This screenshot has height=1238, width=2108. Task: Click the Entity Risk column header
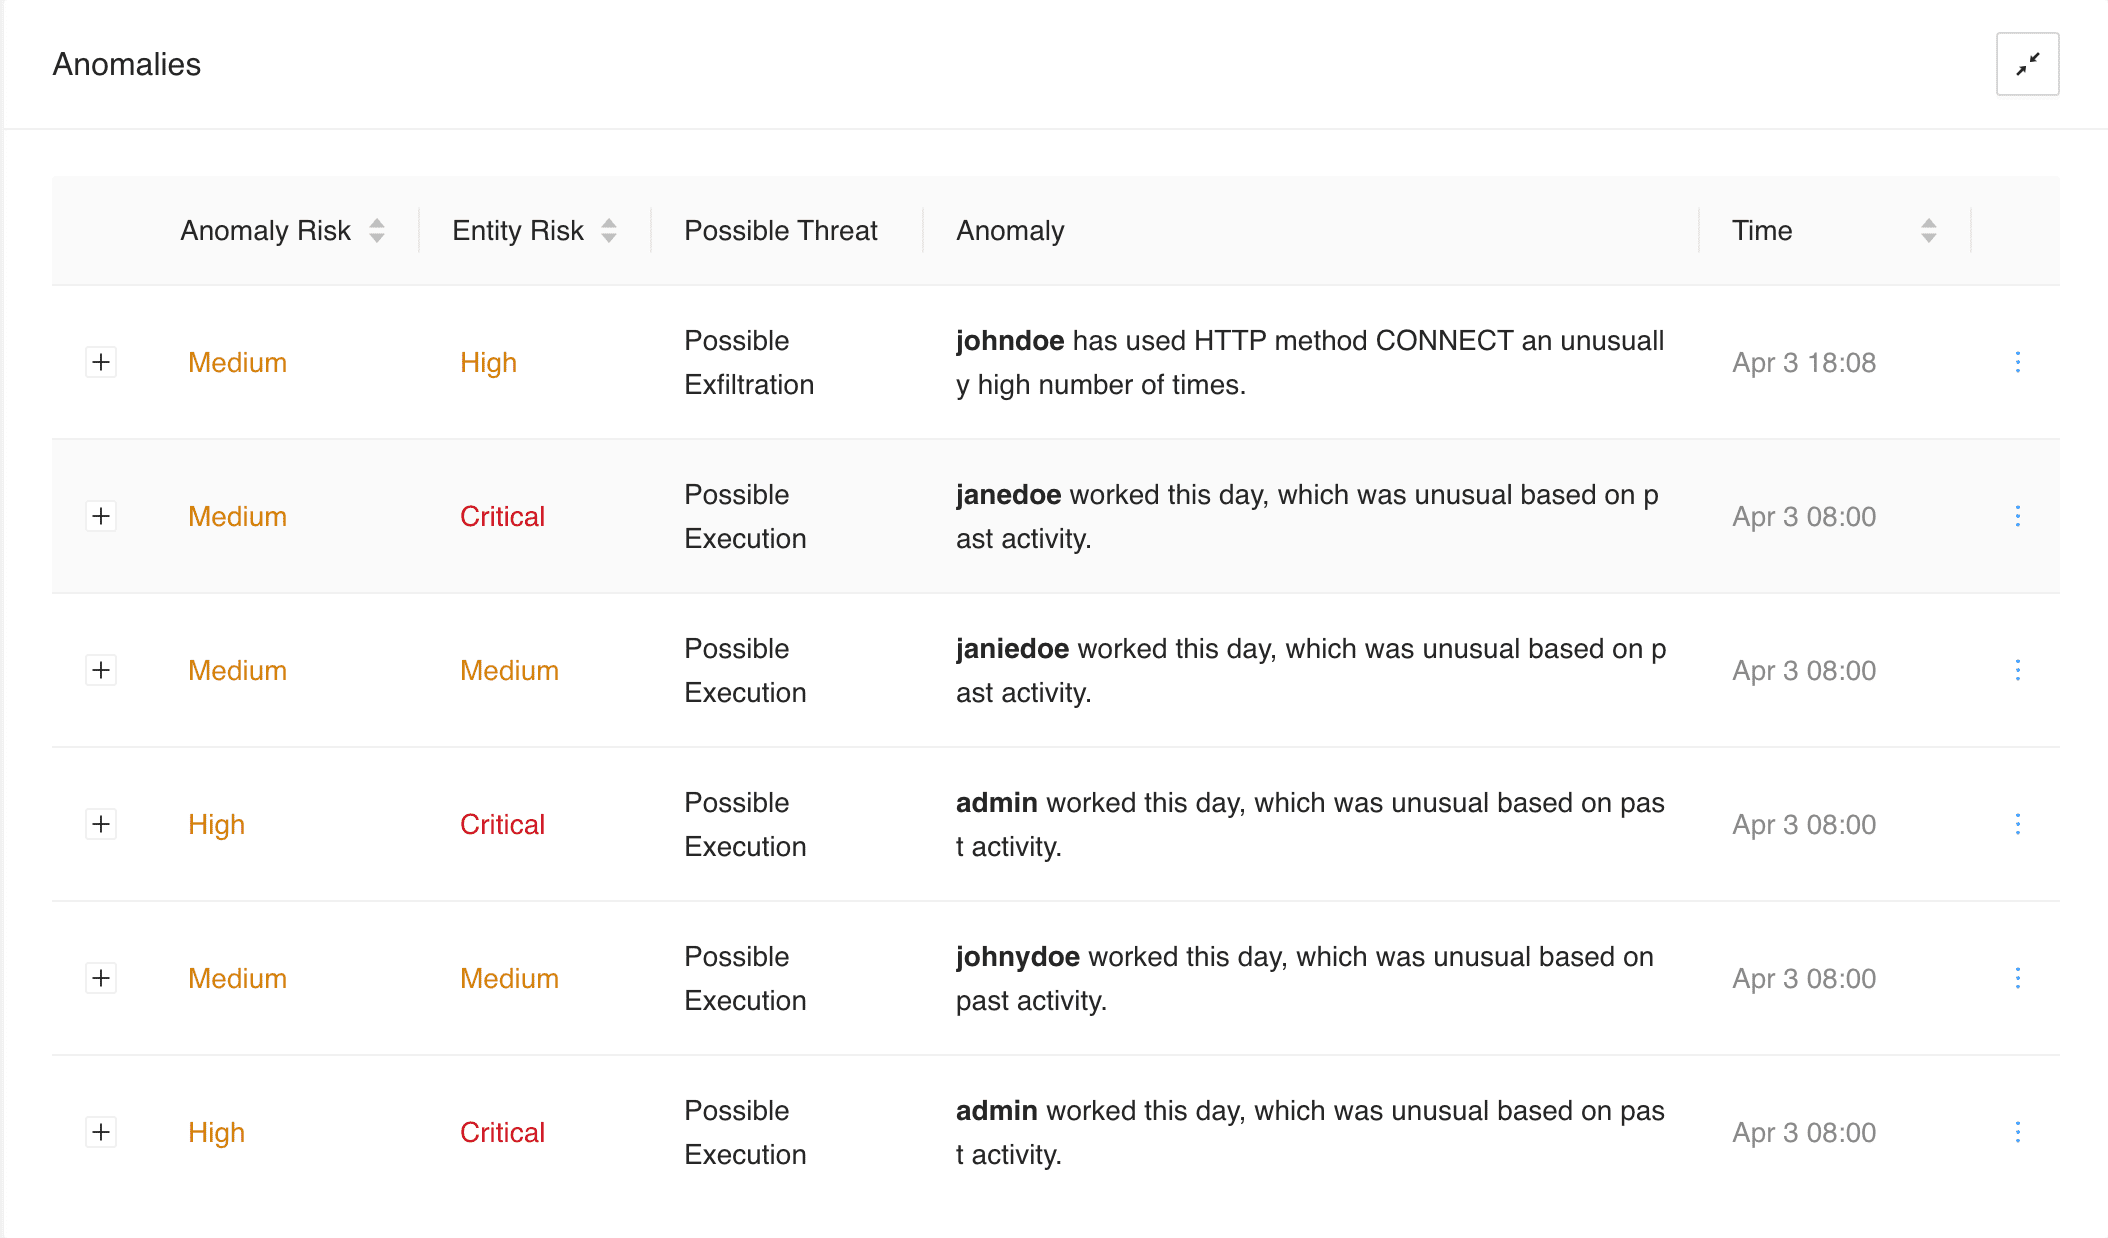click(x=517, y=231)
